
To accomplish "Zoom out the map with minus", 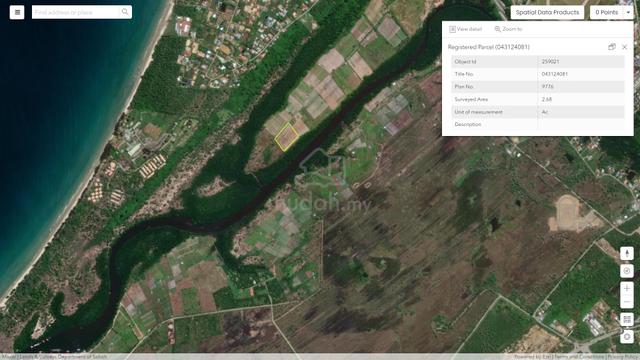I will pyautogui.click(x=627, y=302).
